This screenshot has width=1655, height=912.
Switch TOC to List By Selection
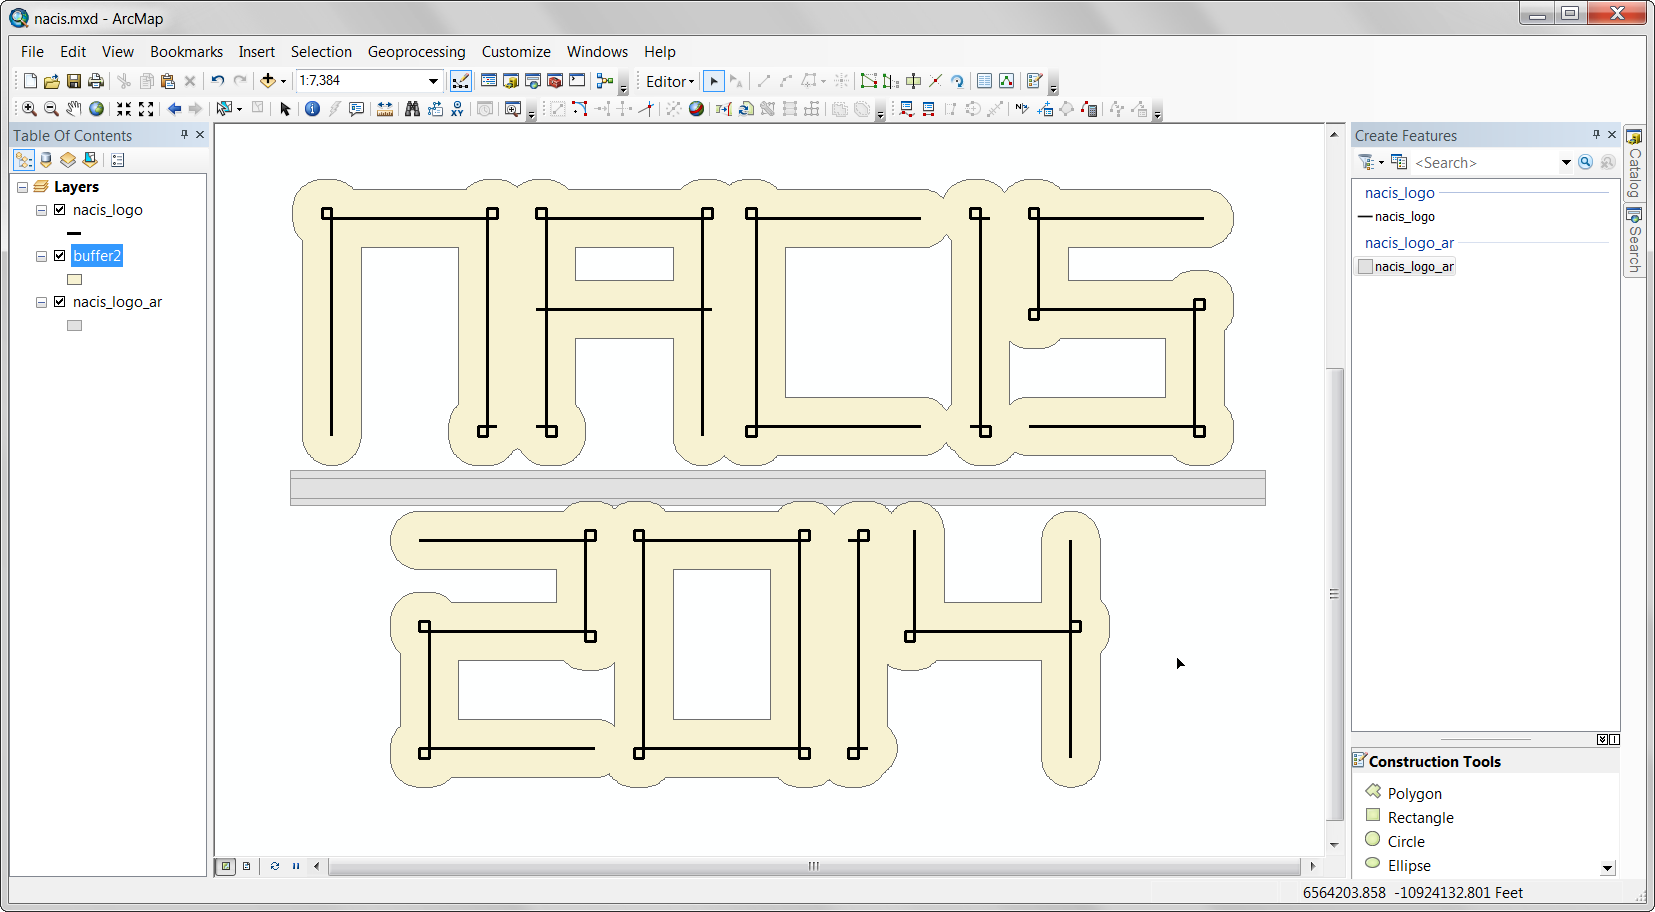(90, 160)
